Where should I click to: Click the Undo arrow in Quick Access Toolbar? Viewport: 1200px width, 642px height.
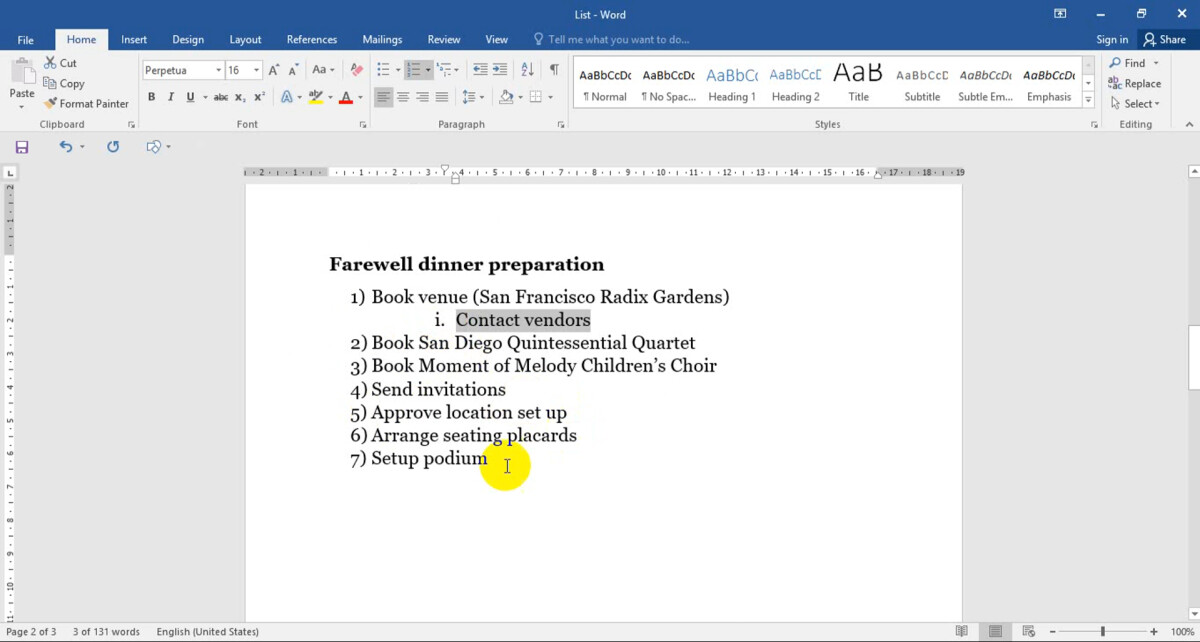pyautogui.click(x=65, y=146)
